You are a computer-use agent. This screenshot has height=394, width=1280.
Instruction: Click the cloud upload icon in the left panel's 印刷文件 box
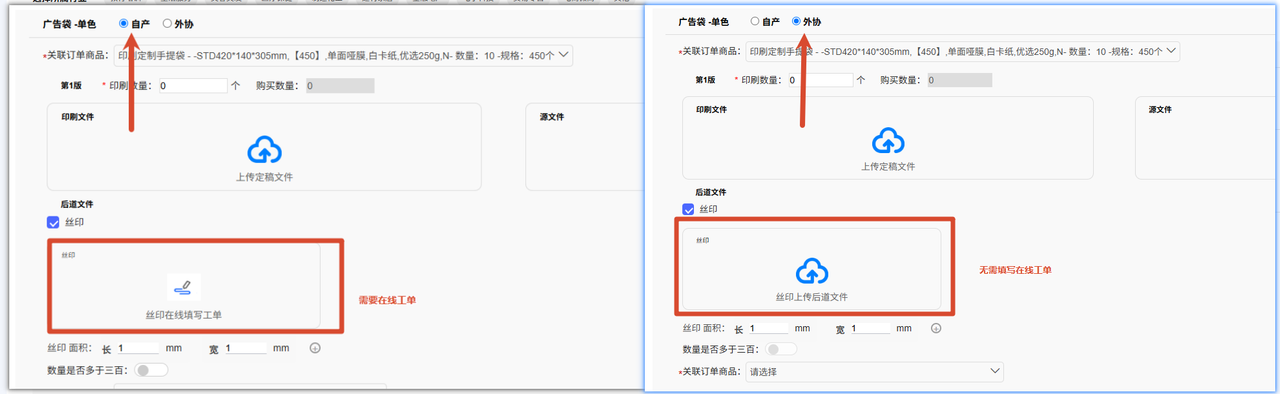click(264, 151)
